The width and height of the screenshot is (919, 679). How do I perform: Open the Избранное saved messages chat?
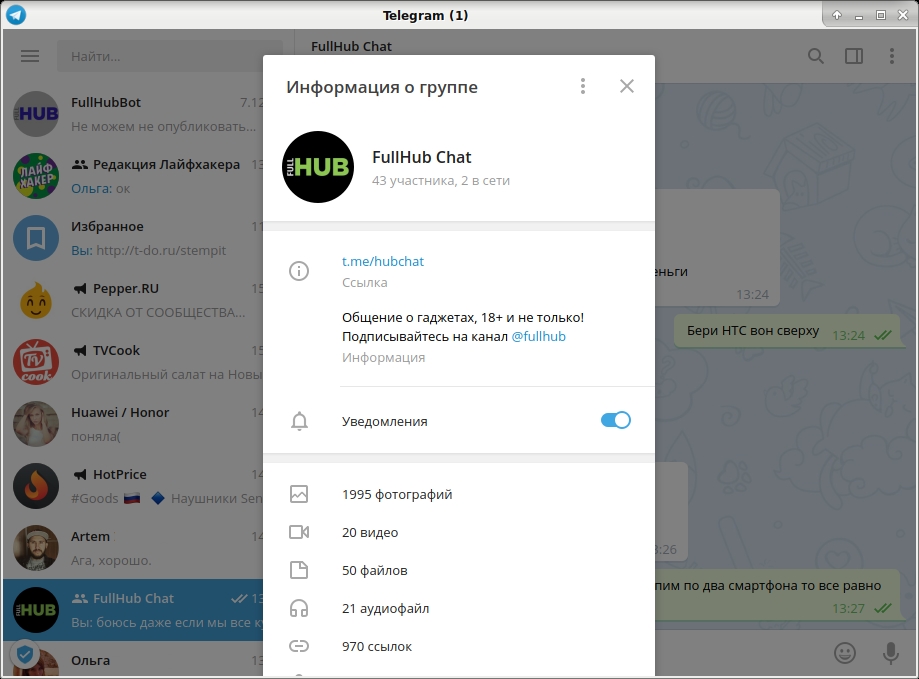[134, 238]
